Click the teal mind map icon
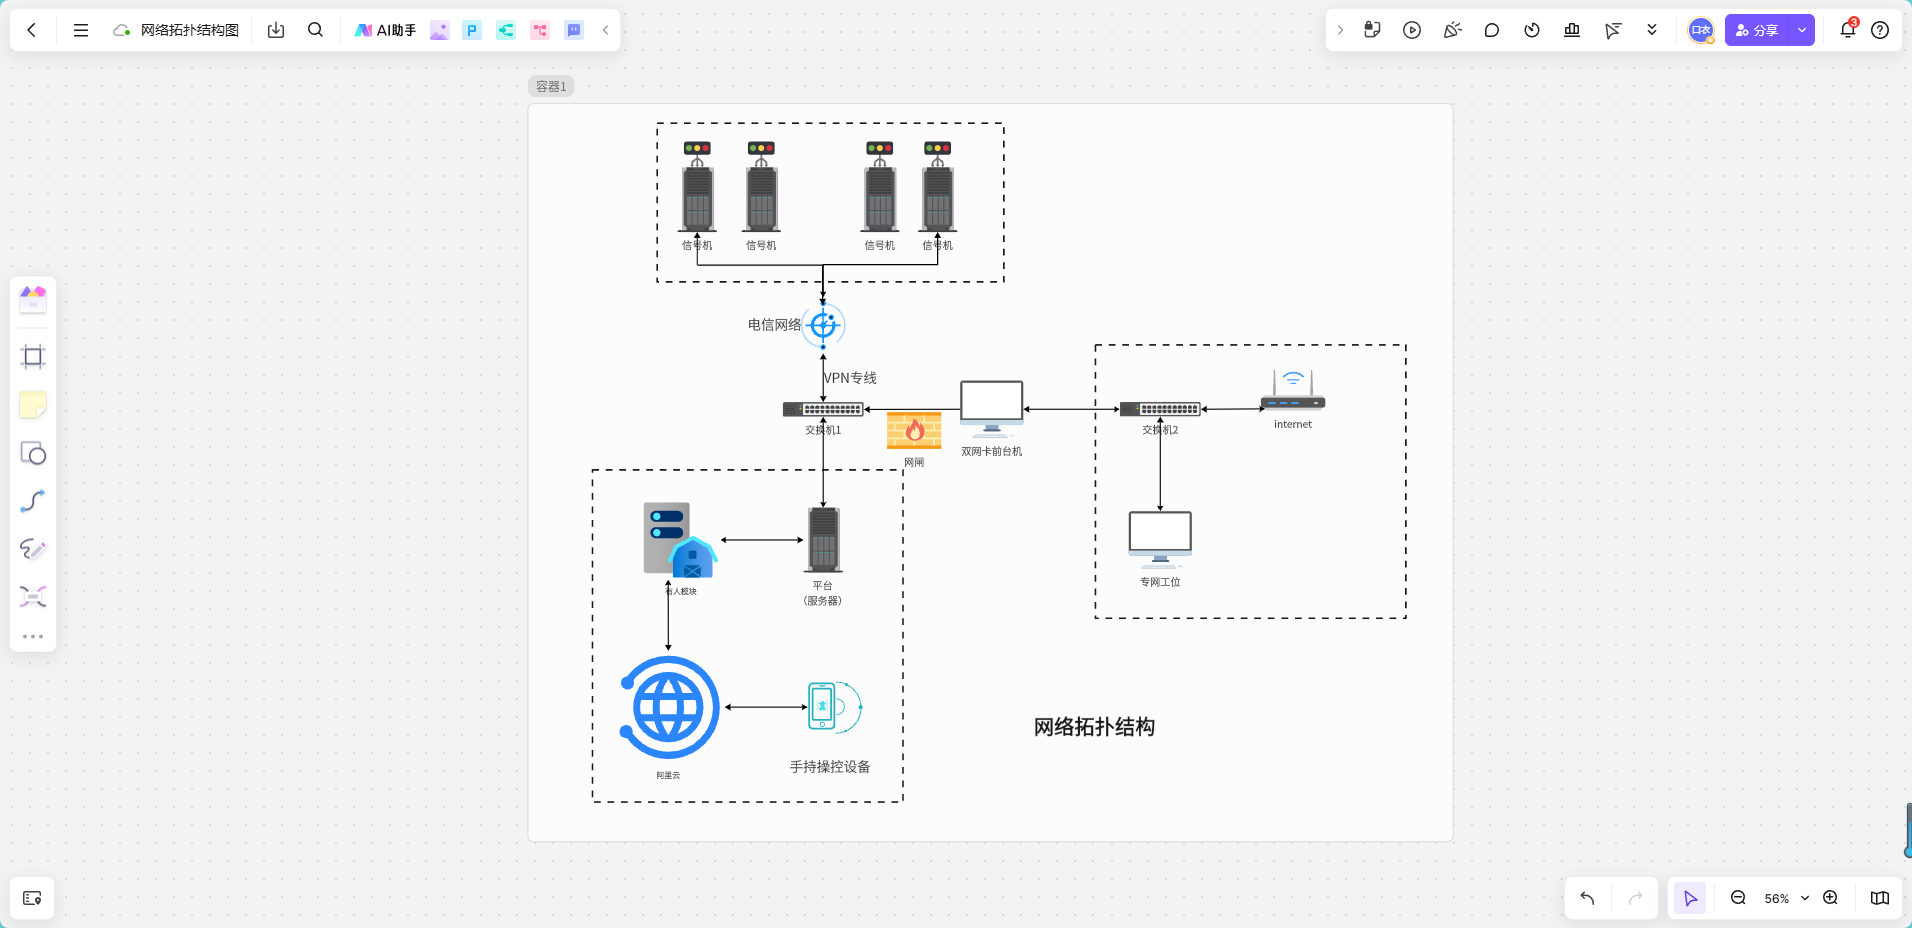1912x928 pixels. (x=506, y=30)
